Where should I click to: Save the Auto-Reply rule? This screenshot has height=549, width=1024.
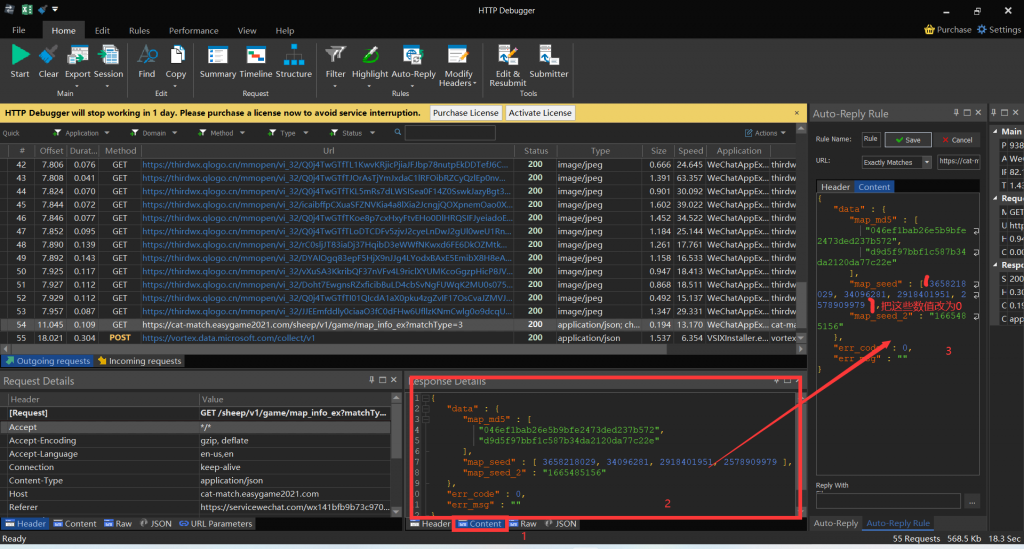pyautogui.click(x=910, y=140)
